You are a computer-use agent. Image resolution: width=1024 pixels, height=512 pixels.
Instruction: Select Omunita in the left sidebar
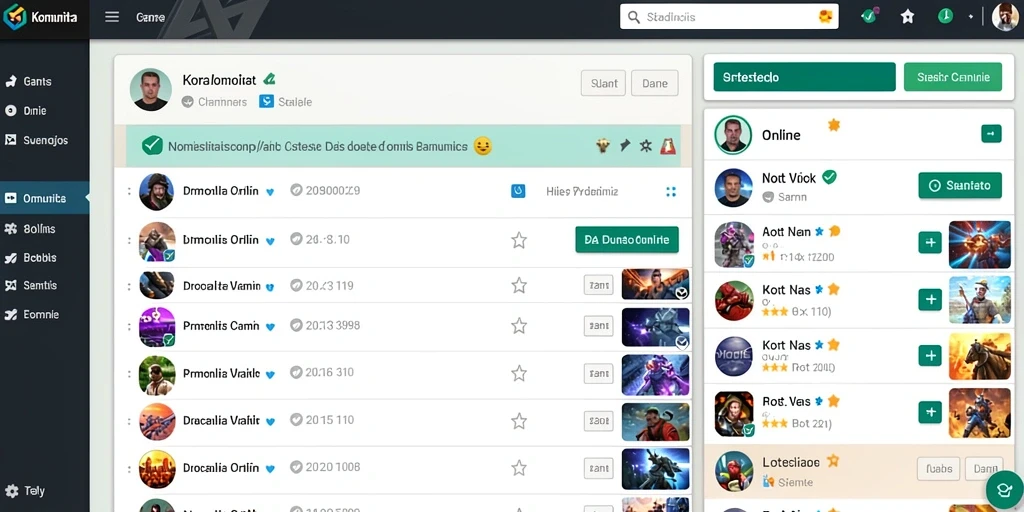click(x=44, y=198)
